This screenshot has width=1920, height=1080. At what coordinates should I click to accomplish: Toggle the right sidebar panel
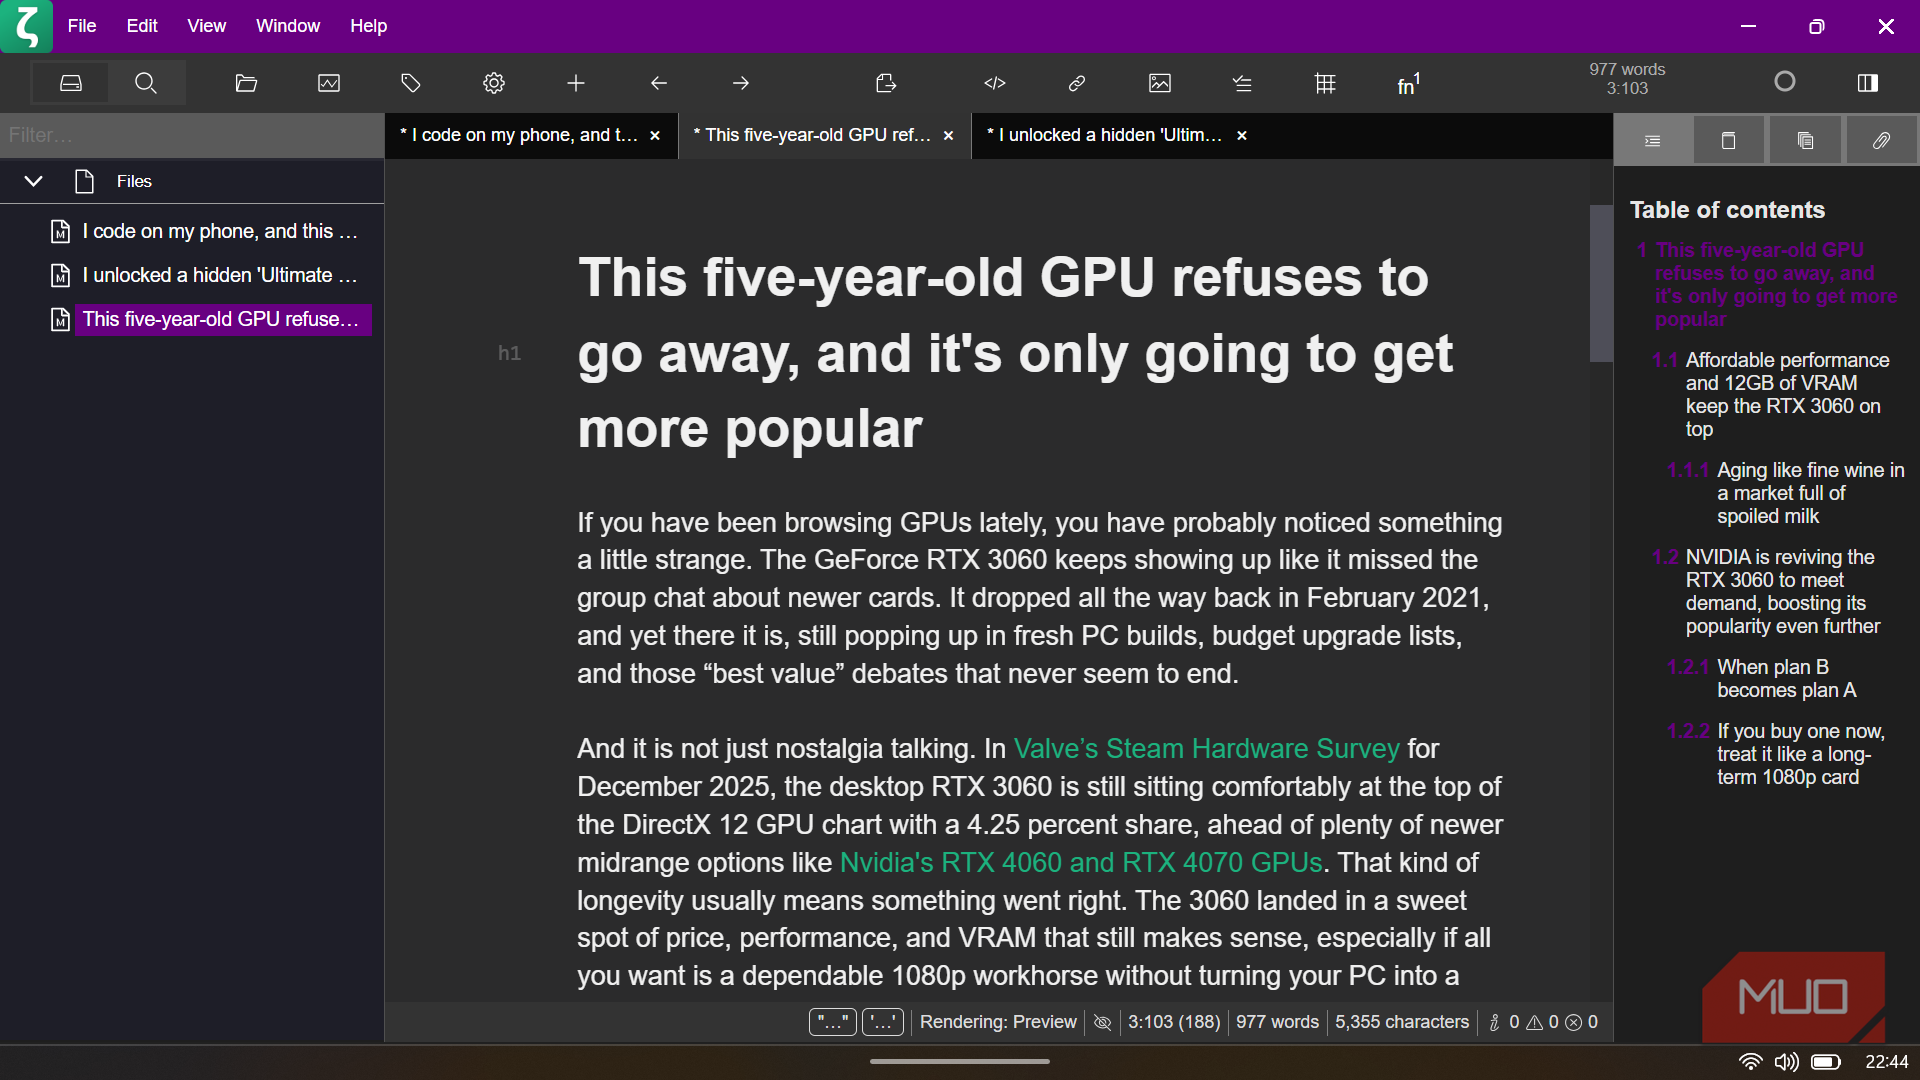(x=1867, y=82)
